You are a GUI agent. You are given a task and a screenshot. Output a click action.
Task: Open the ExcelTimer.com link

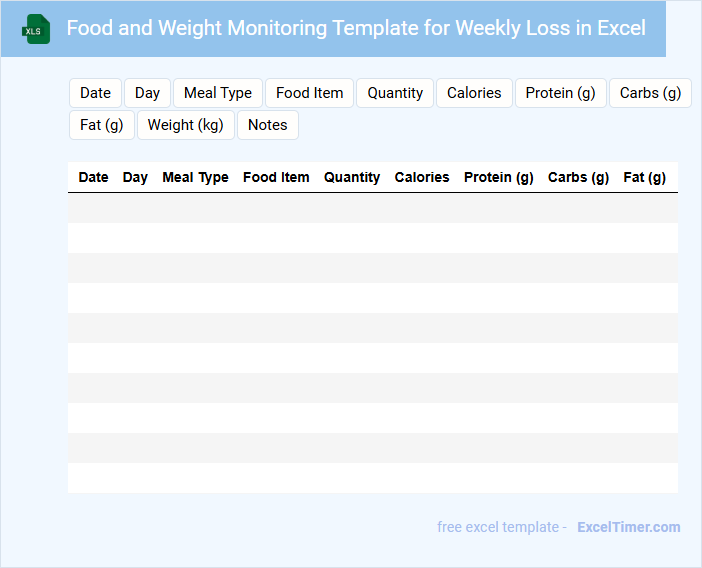pyautogui.click(x=628, y=527)
